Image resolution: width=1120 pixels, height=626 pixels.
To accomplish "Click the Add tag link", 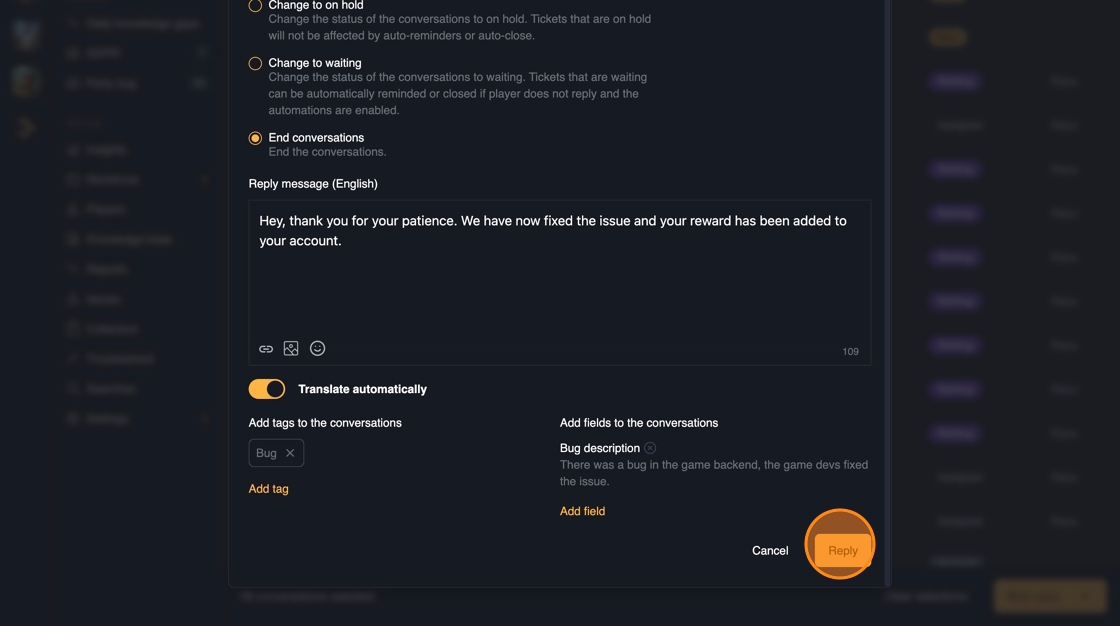I will click(x=268, y=489).
